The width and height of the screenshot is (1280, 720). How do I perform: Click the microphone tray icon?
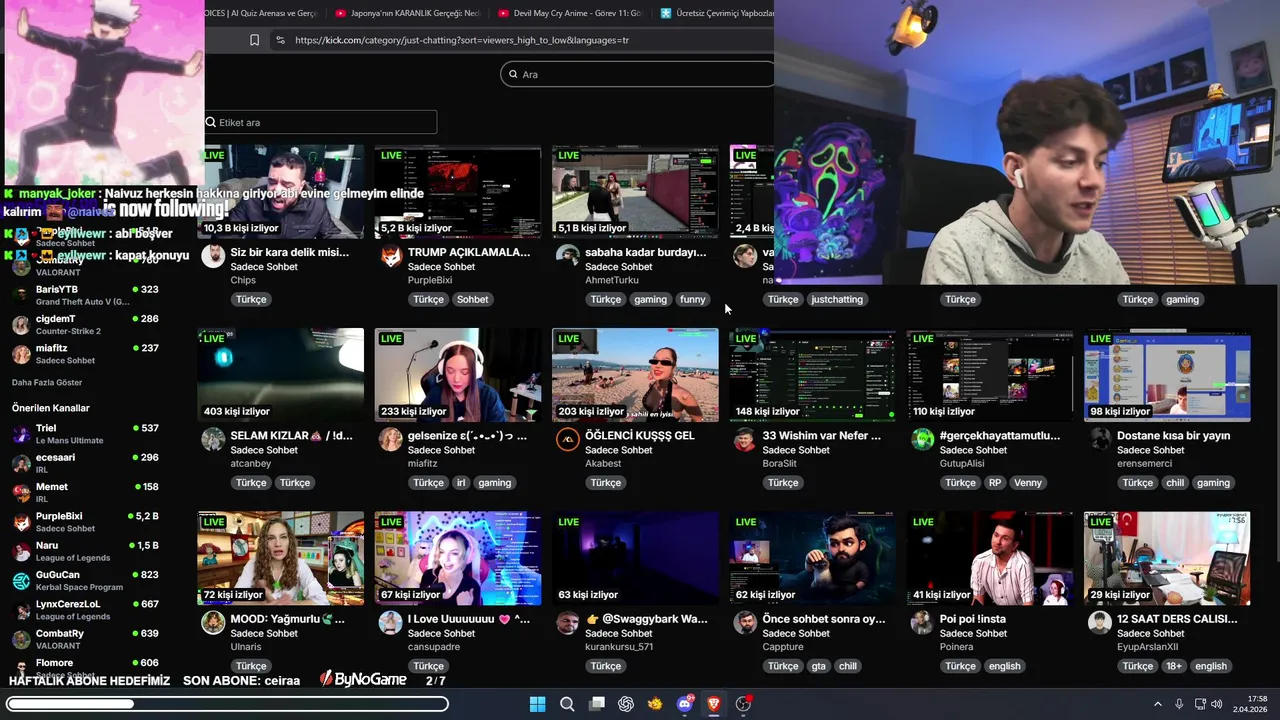[x=1179, y=704]
